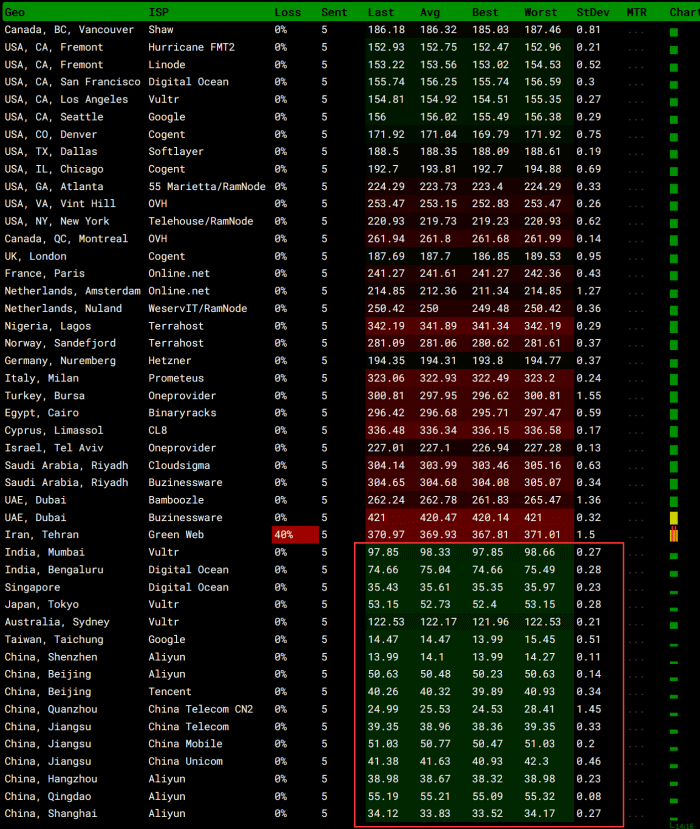Select the Linode ISP entry

point(167,65)
